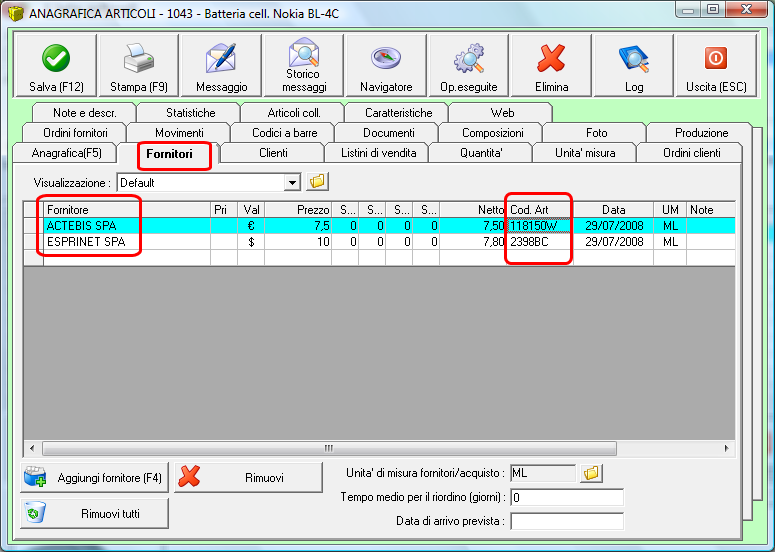This screenshot has width=775, height=552.
Task: Click the horizontal scrollbar thumb of the grid
Action: (329, 448)
